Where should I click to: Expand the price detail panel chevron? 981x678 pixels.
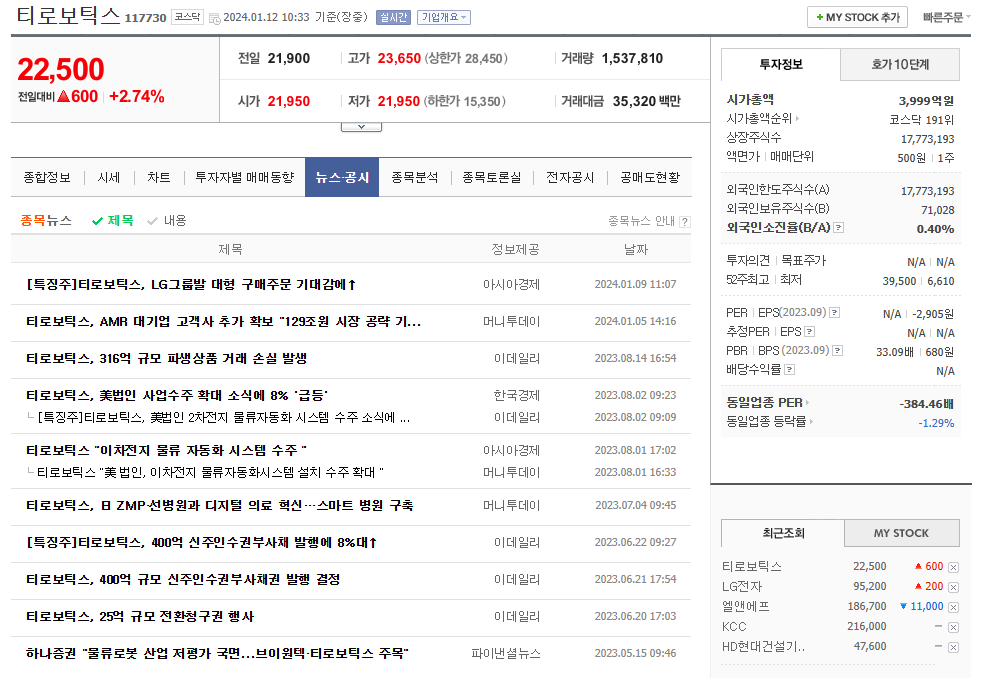[361, 127]
